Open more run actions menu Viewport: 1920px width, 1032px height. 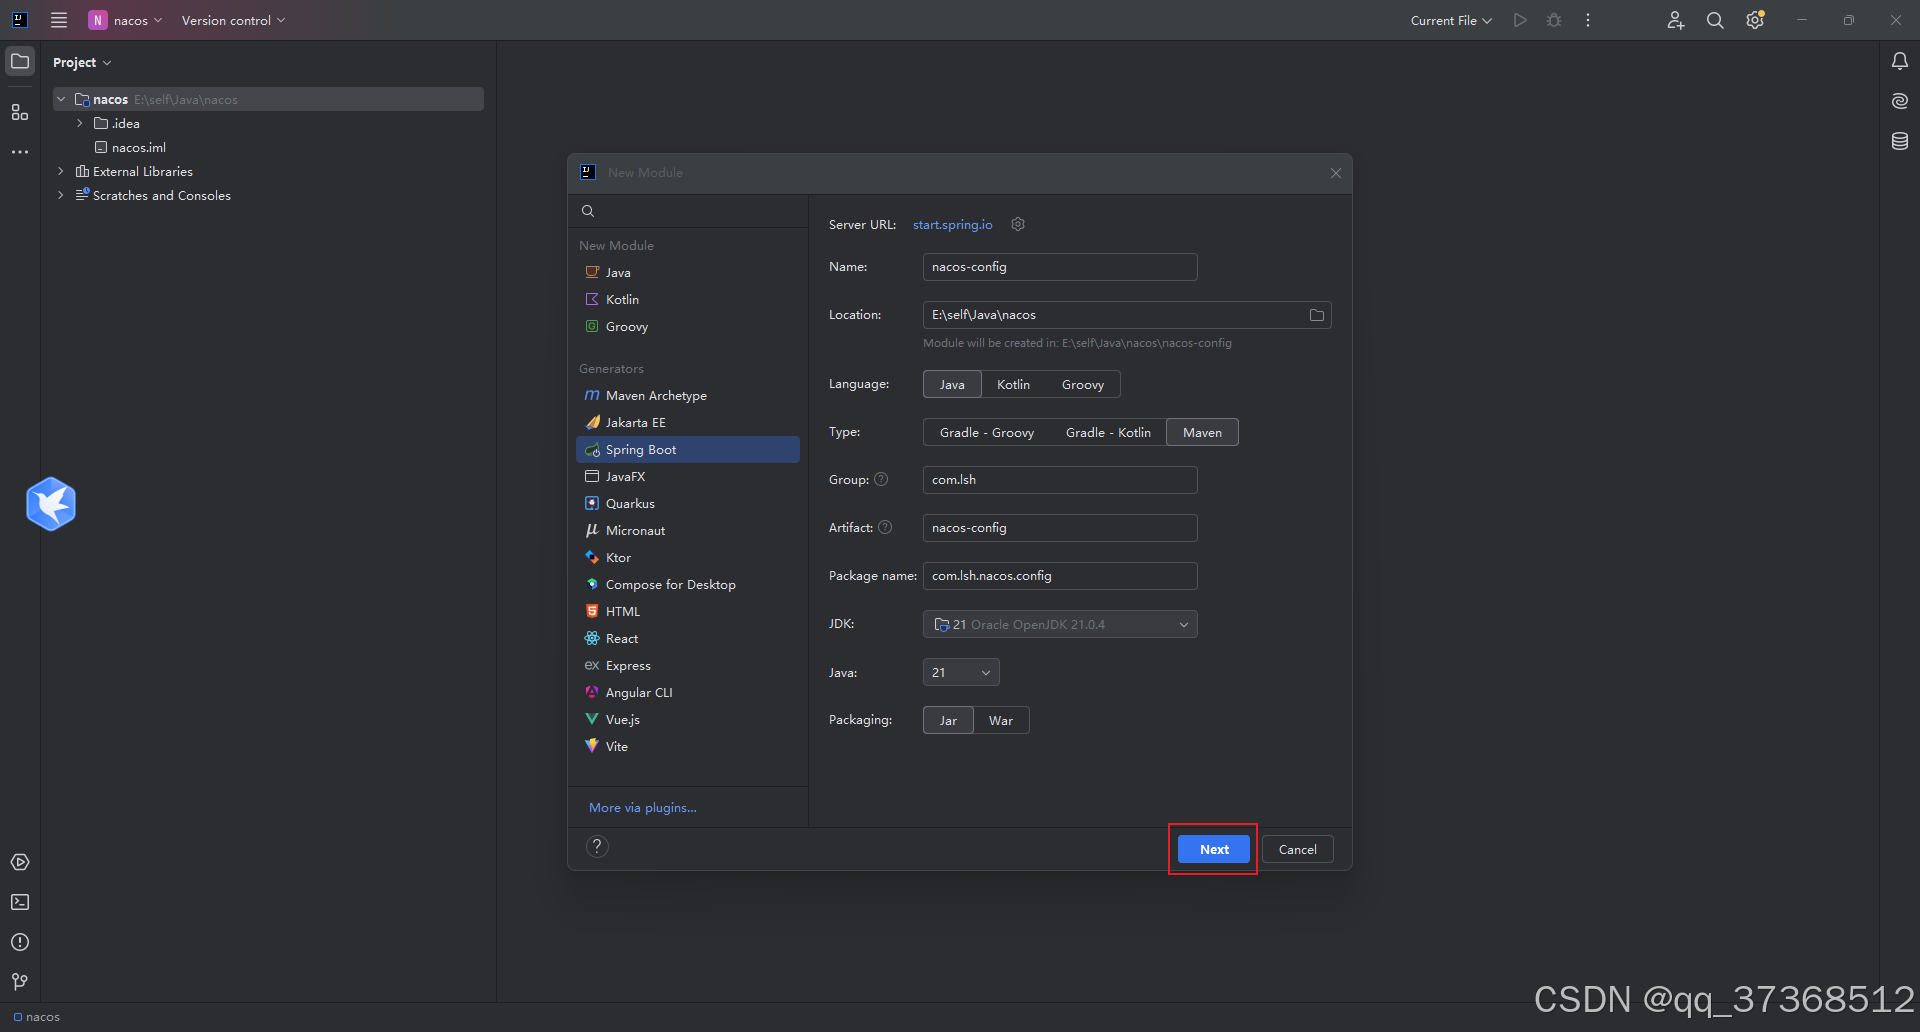point(1588,20)
